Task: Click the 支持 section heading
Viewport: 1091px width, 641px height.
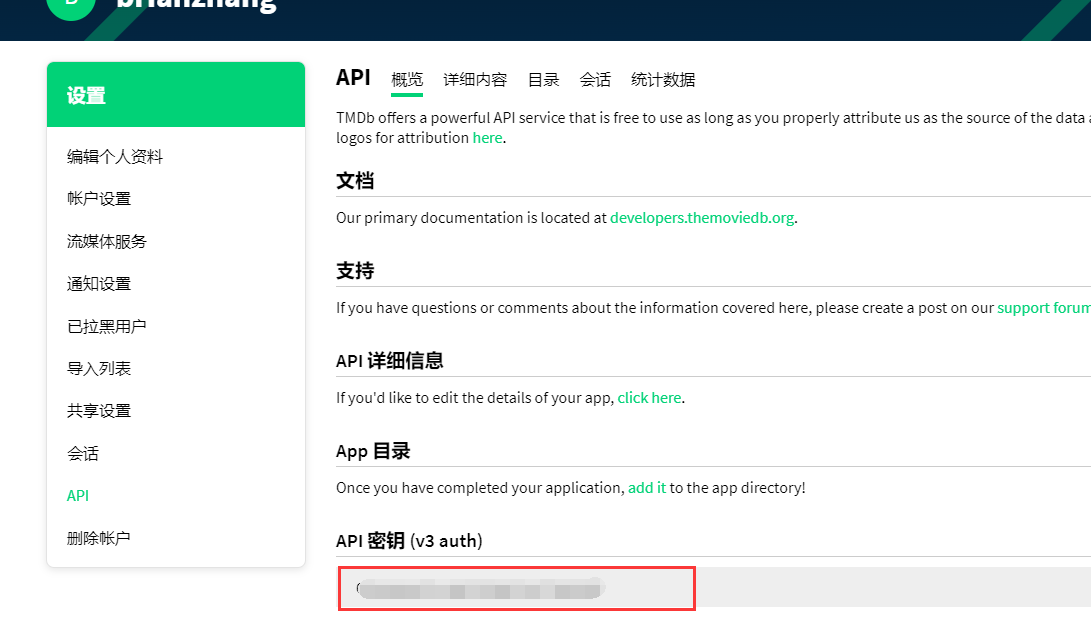Action: (x=355, y=271)
